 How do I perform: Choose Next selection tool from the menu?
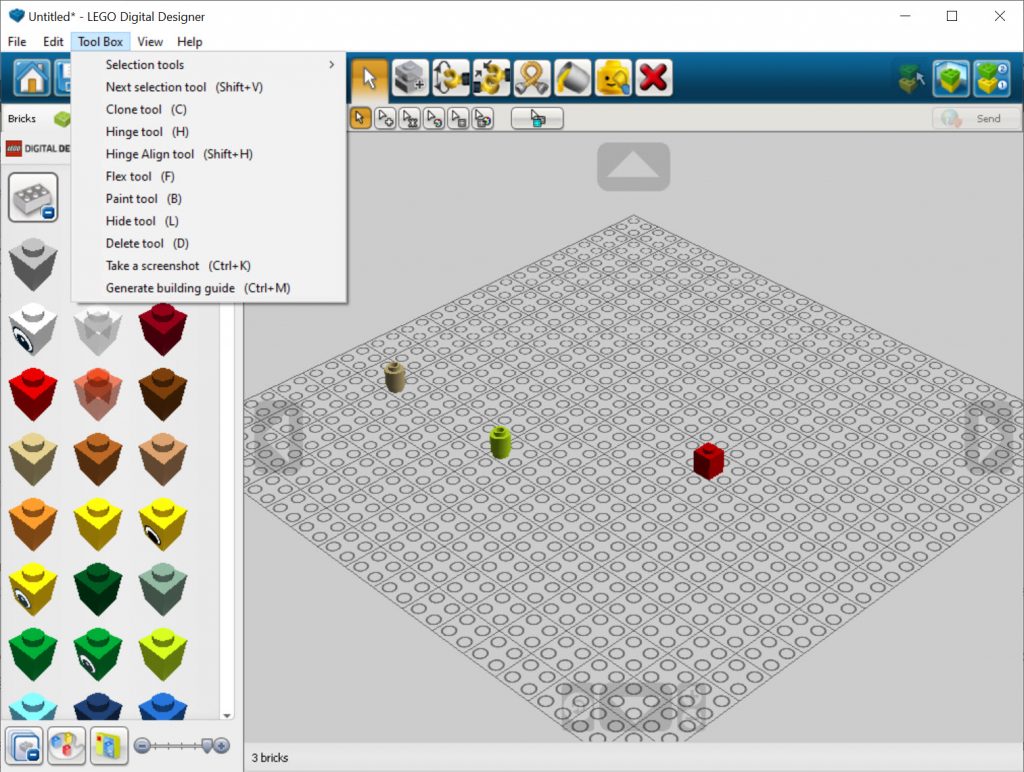209,87
